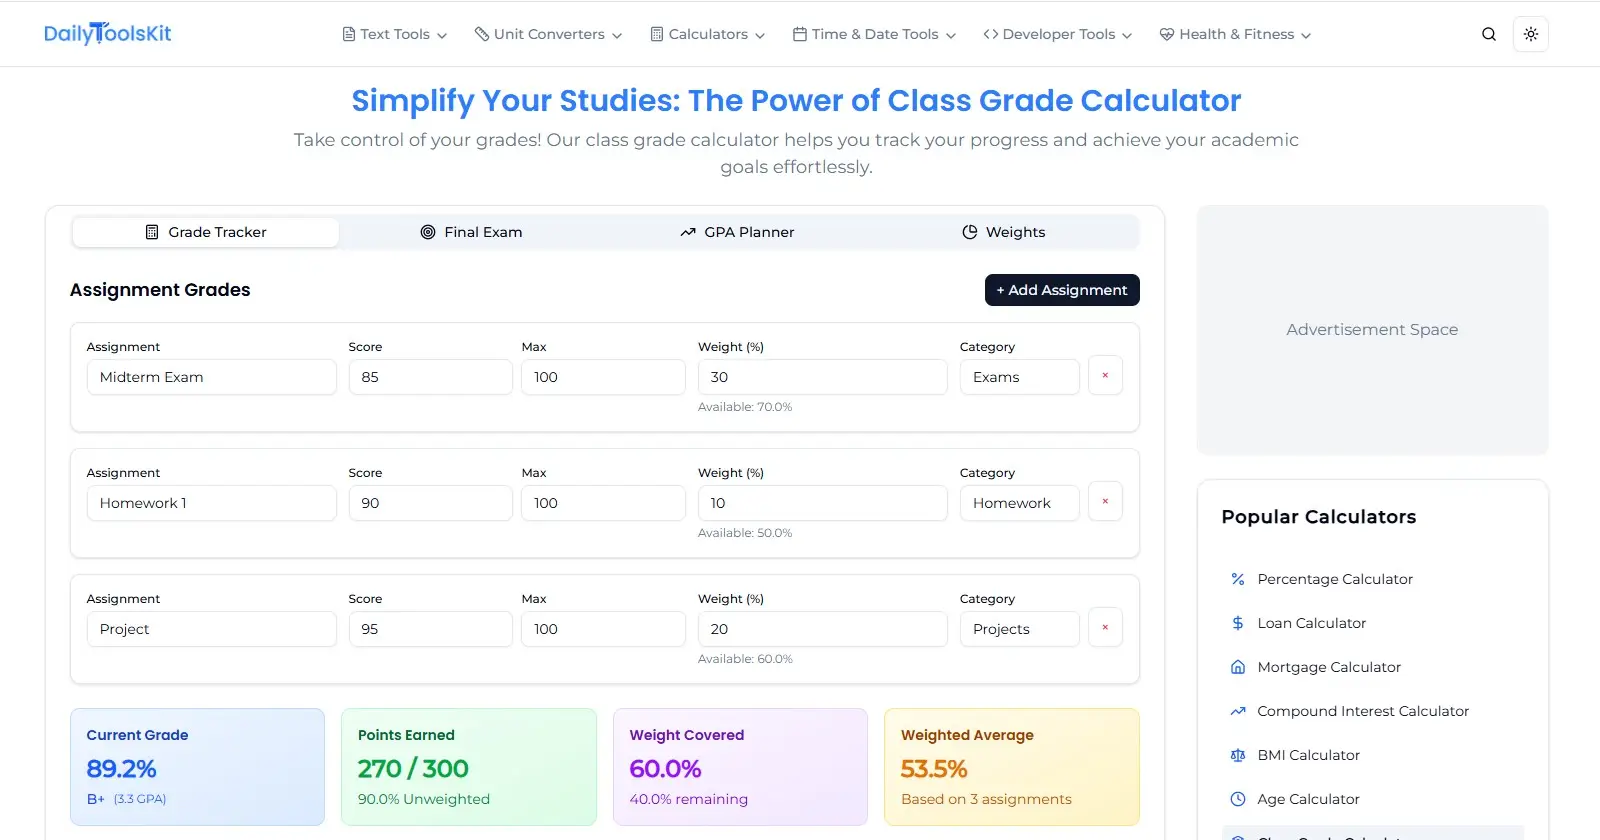Screen dimensions: 1600x840
Task: Click the Mortgage Calculator house icon
Action: pos(1238,666)
